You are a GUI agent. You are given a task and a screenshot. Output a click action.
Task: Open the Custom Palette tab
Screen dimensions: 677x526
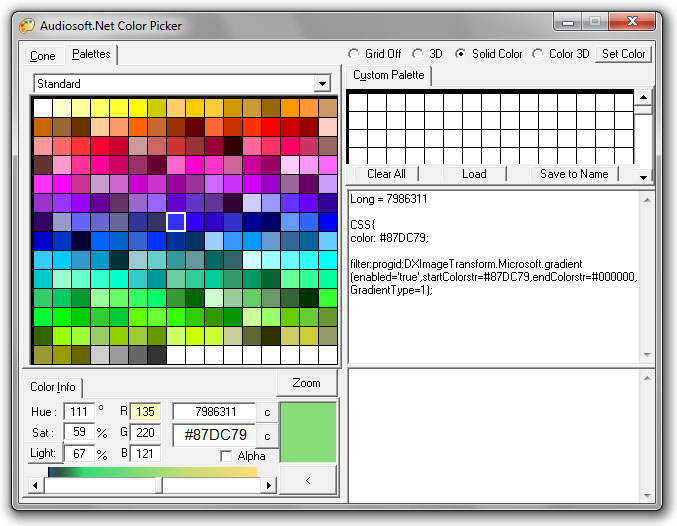click(389, 75)
